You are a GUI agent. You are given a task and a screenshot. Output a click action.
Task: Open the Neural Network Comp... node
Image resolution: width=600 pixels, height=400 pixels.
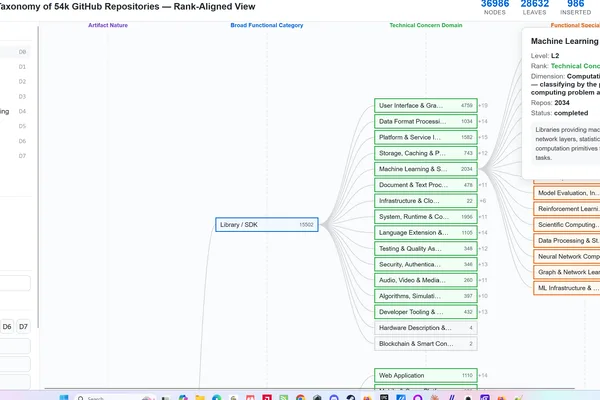pos(567,256)
